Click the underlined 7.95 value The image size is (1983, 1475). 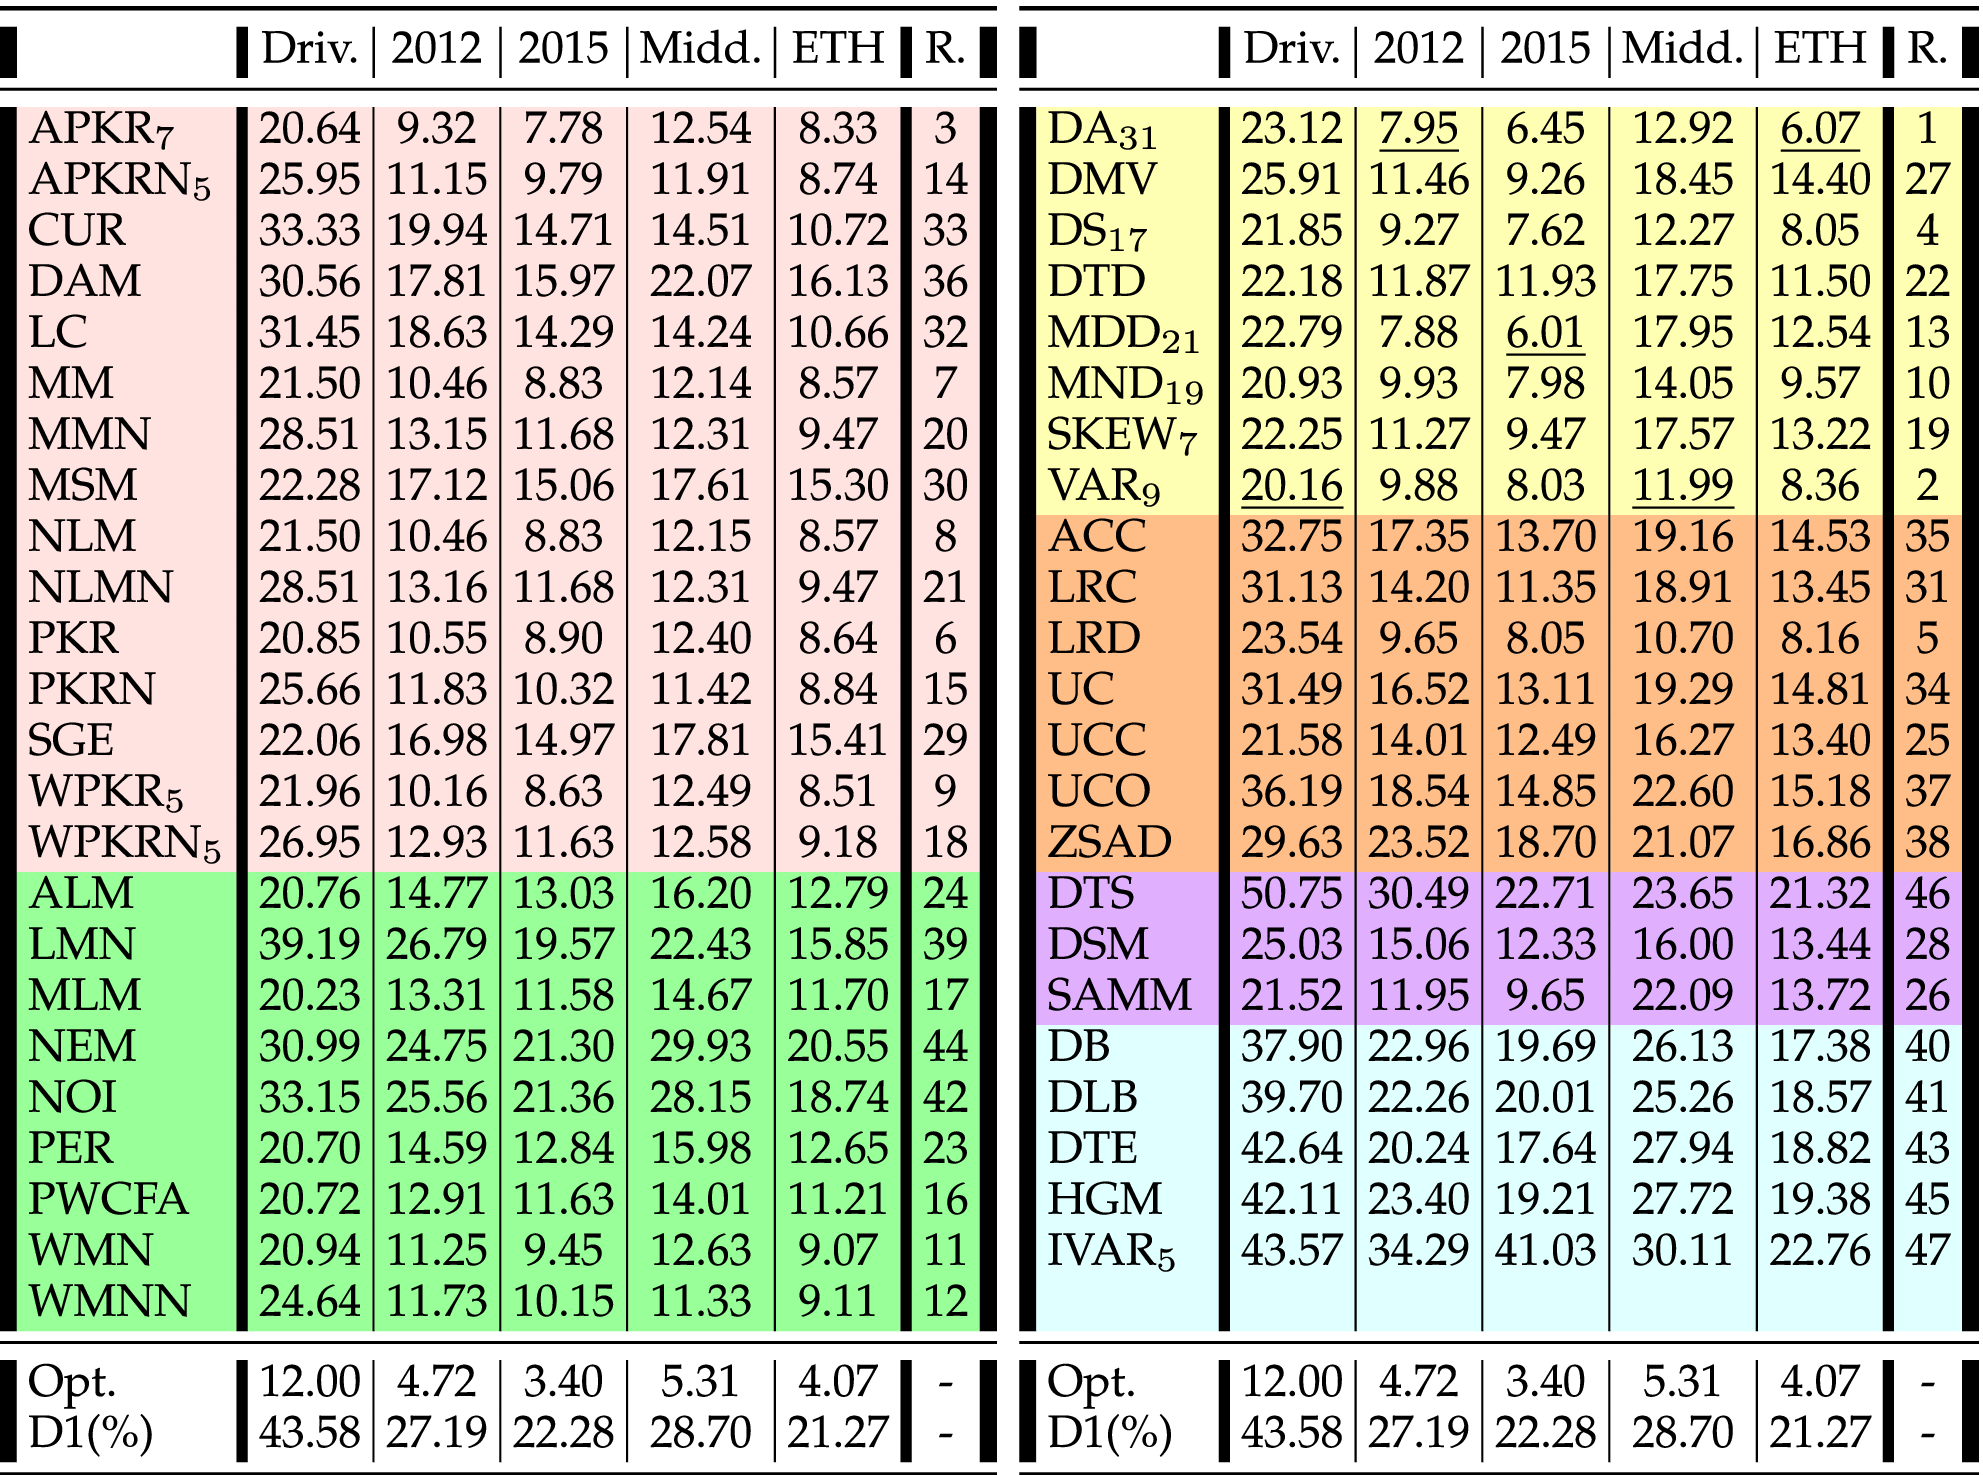[1418, 129]
